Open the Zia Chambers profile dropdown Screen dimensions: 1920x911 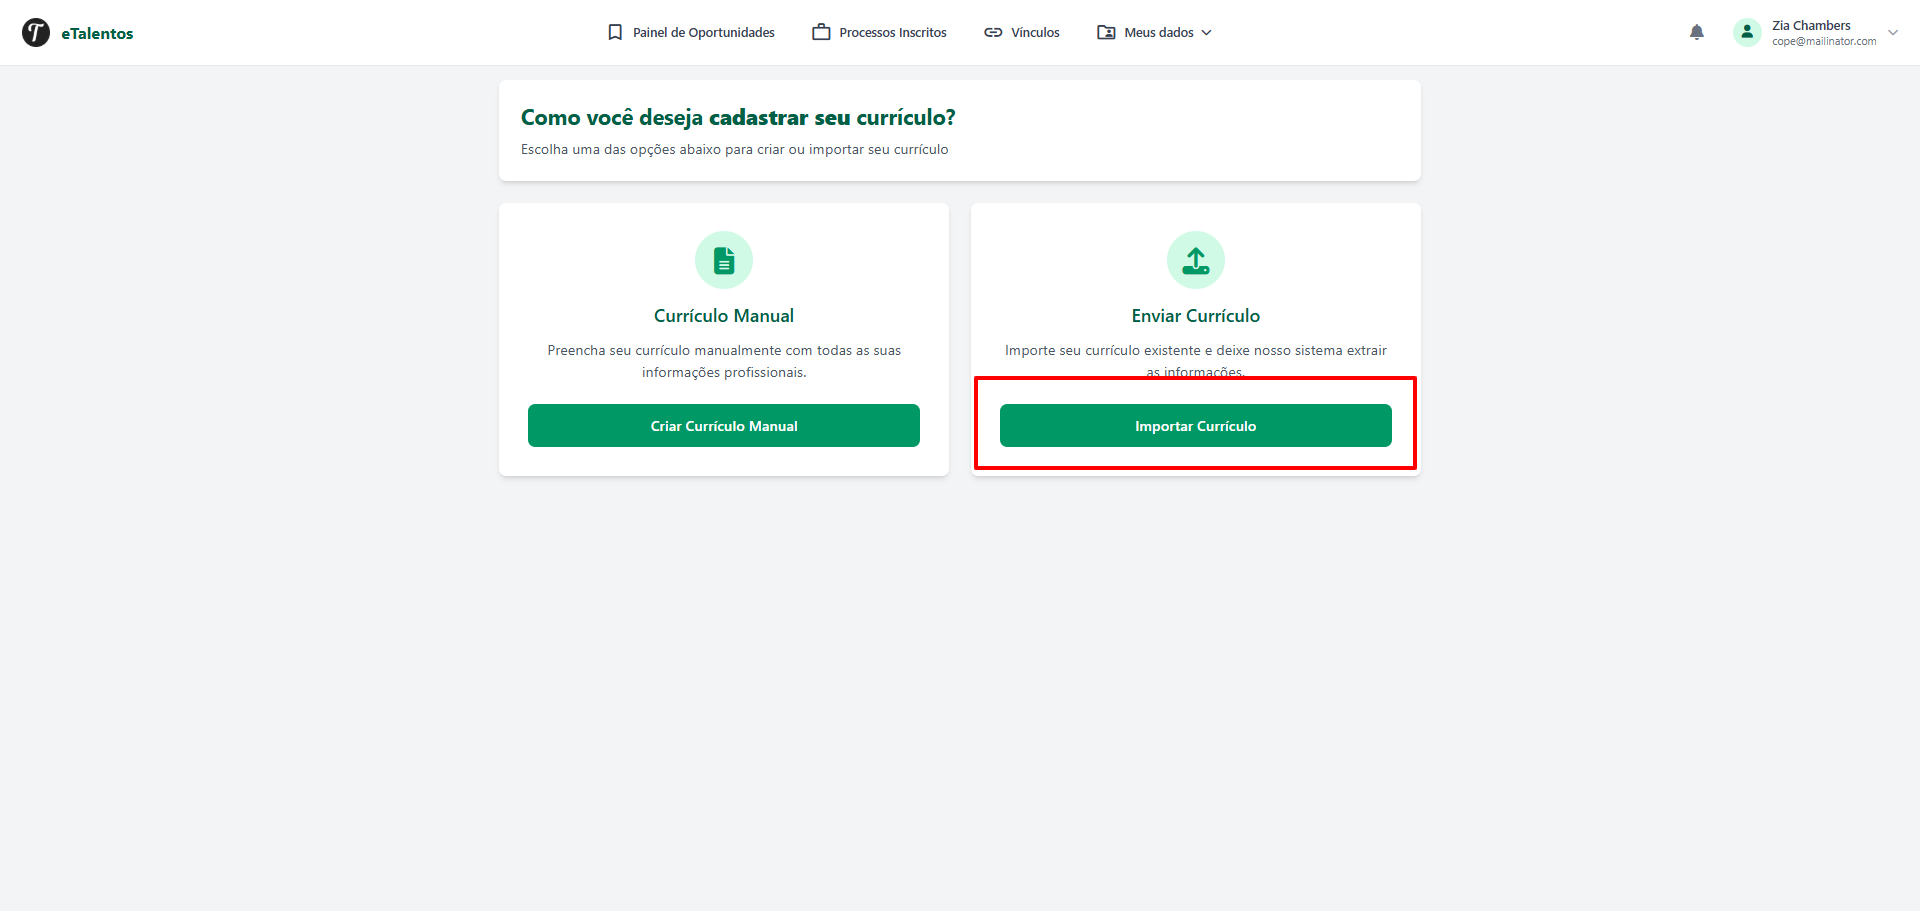(x=1816, y=33)
